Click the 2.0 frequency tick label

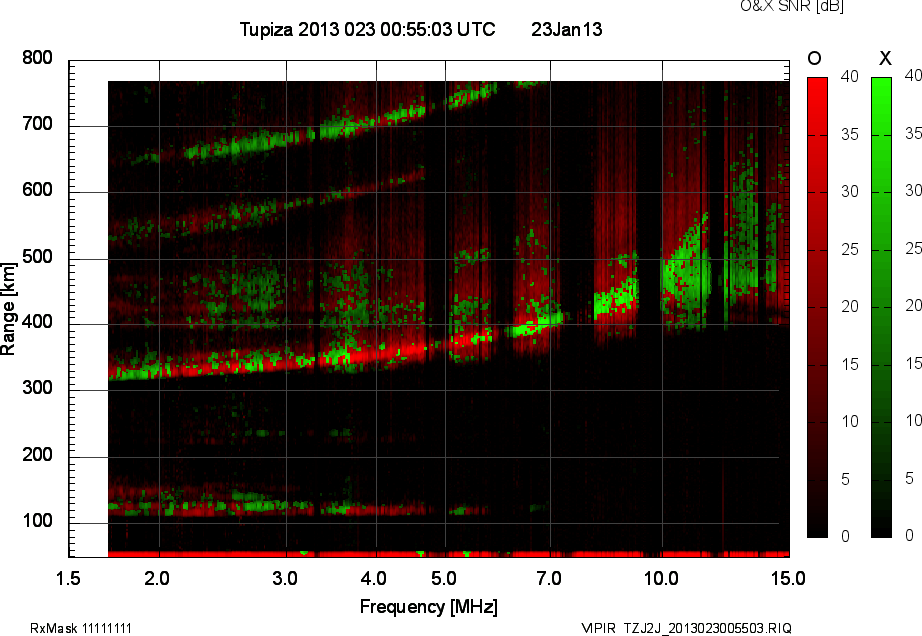[x=157, y=578]
